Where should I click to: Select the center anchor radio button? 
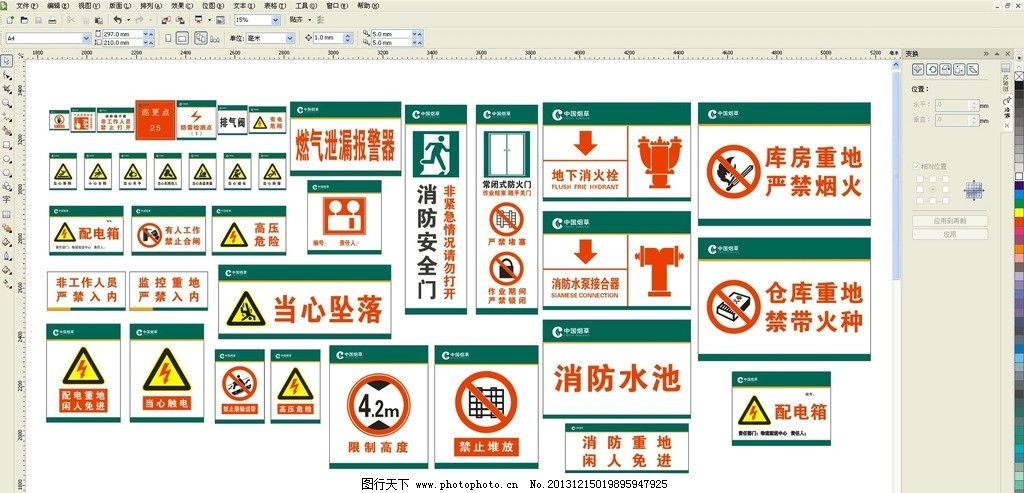click(933, 189)
